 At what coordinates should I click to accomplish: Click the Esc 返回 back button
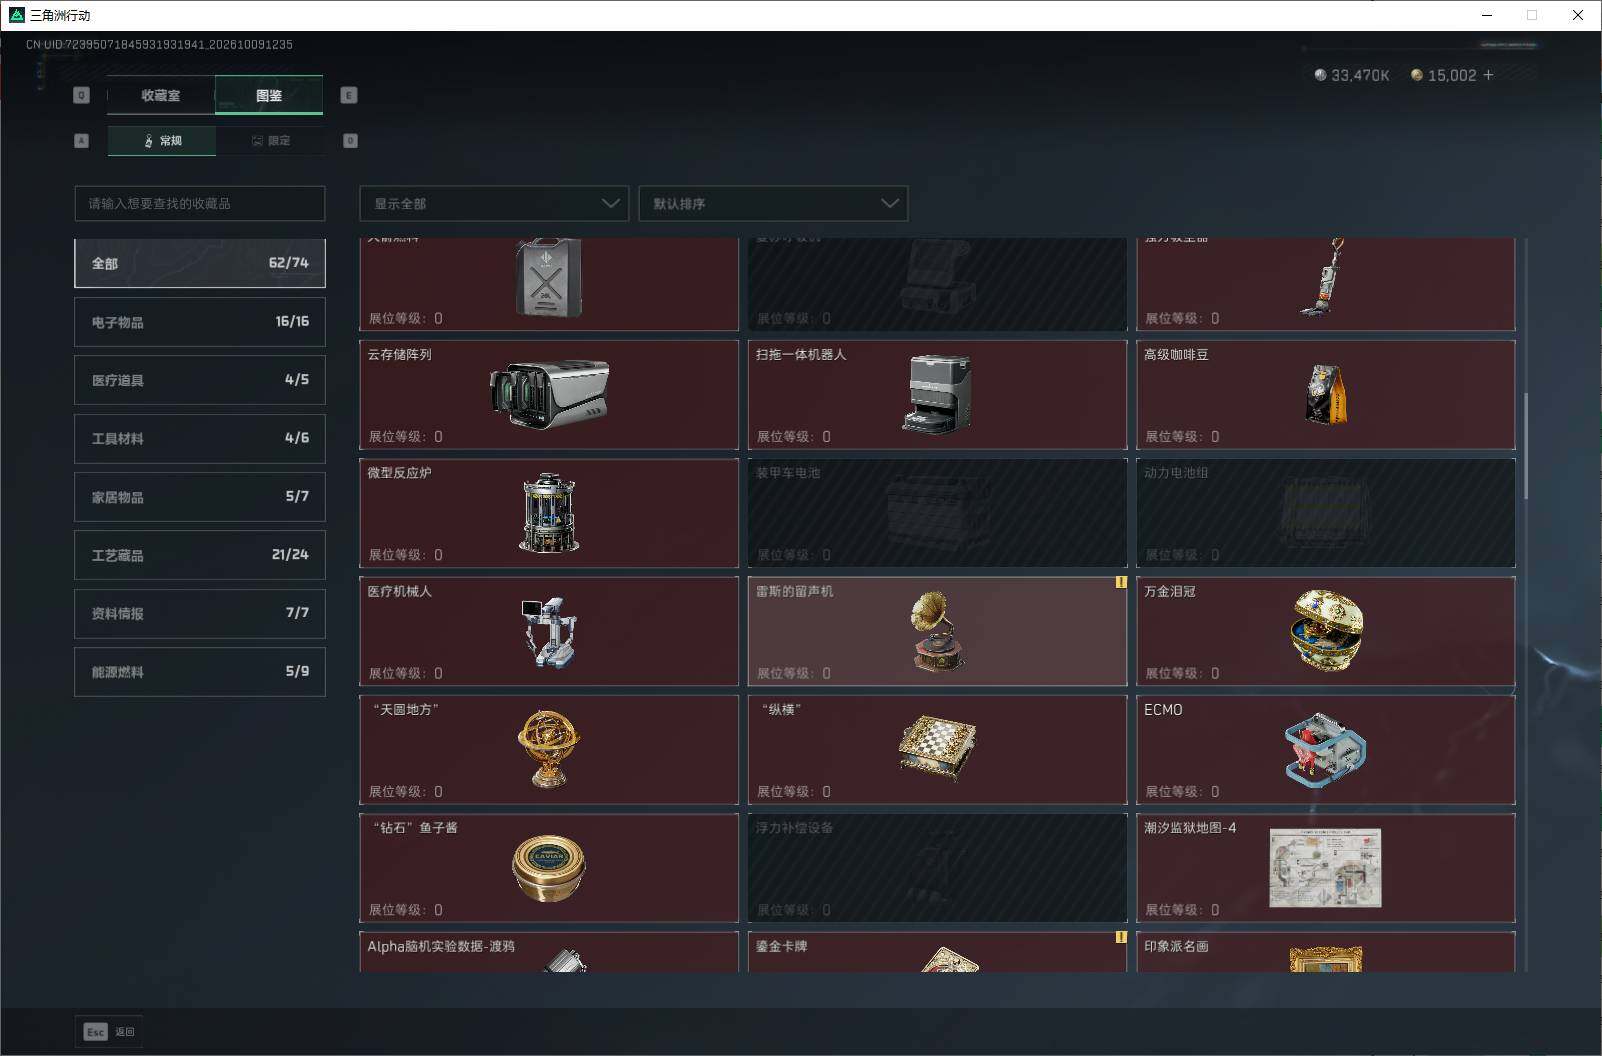point(109,1032)
